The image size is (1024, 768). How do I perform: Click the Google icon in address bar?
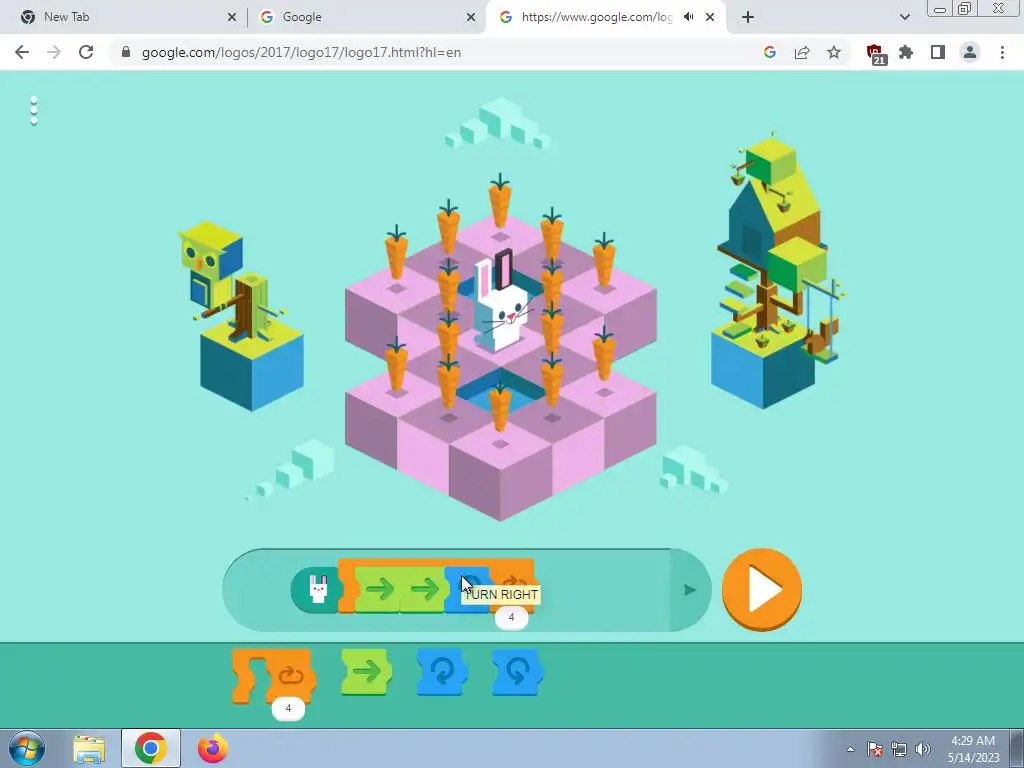click(769, 52)
